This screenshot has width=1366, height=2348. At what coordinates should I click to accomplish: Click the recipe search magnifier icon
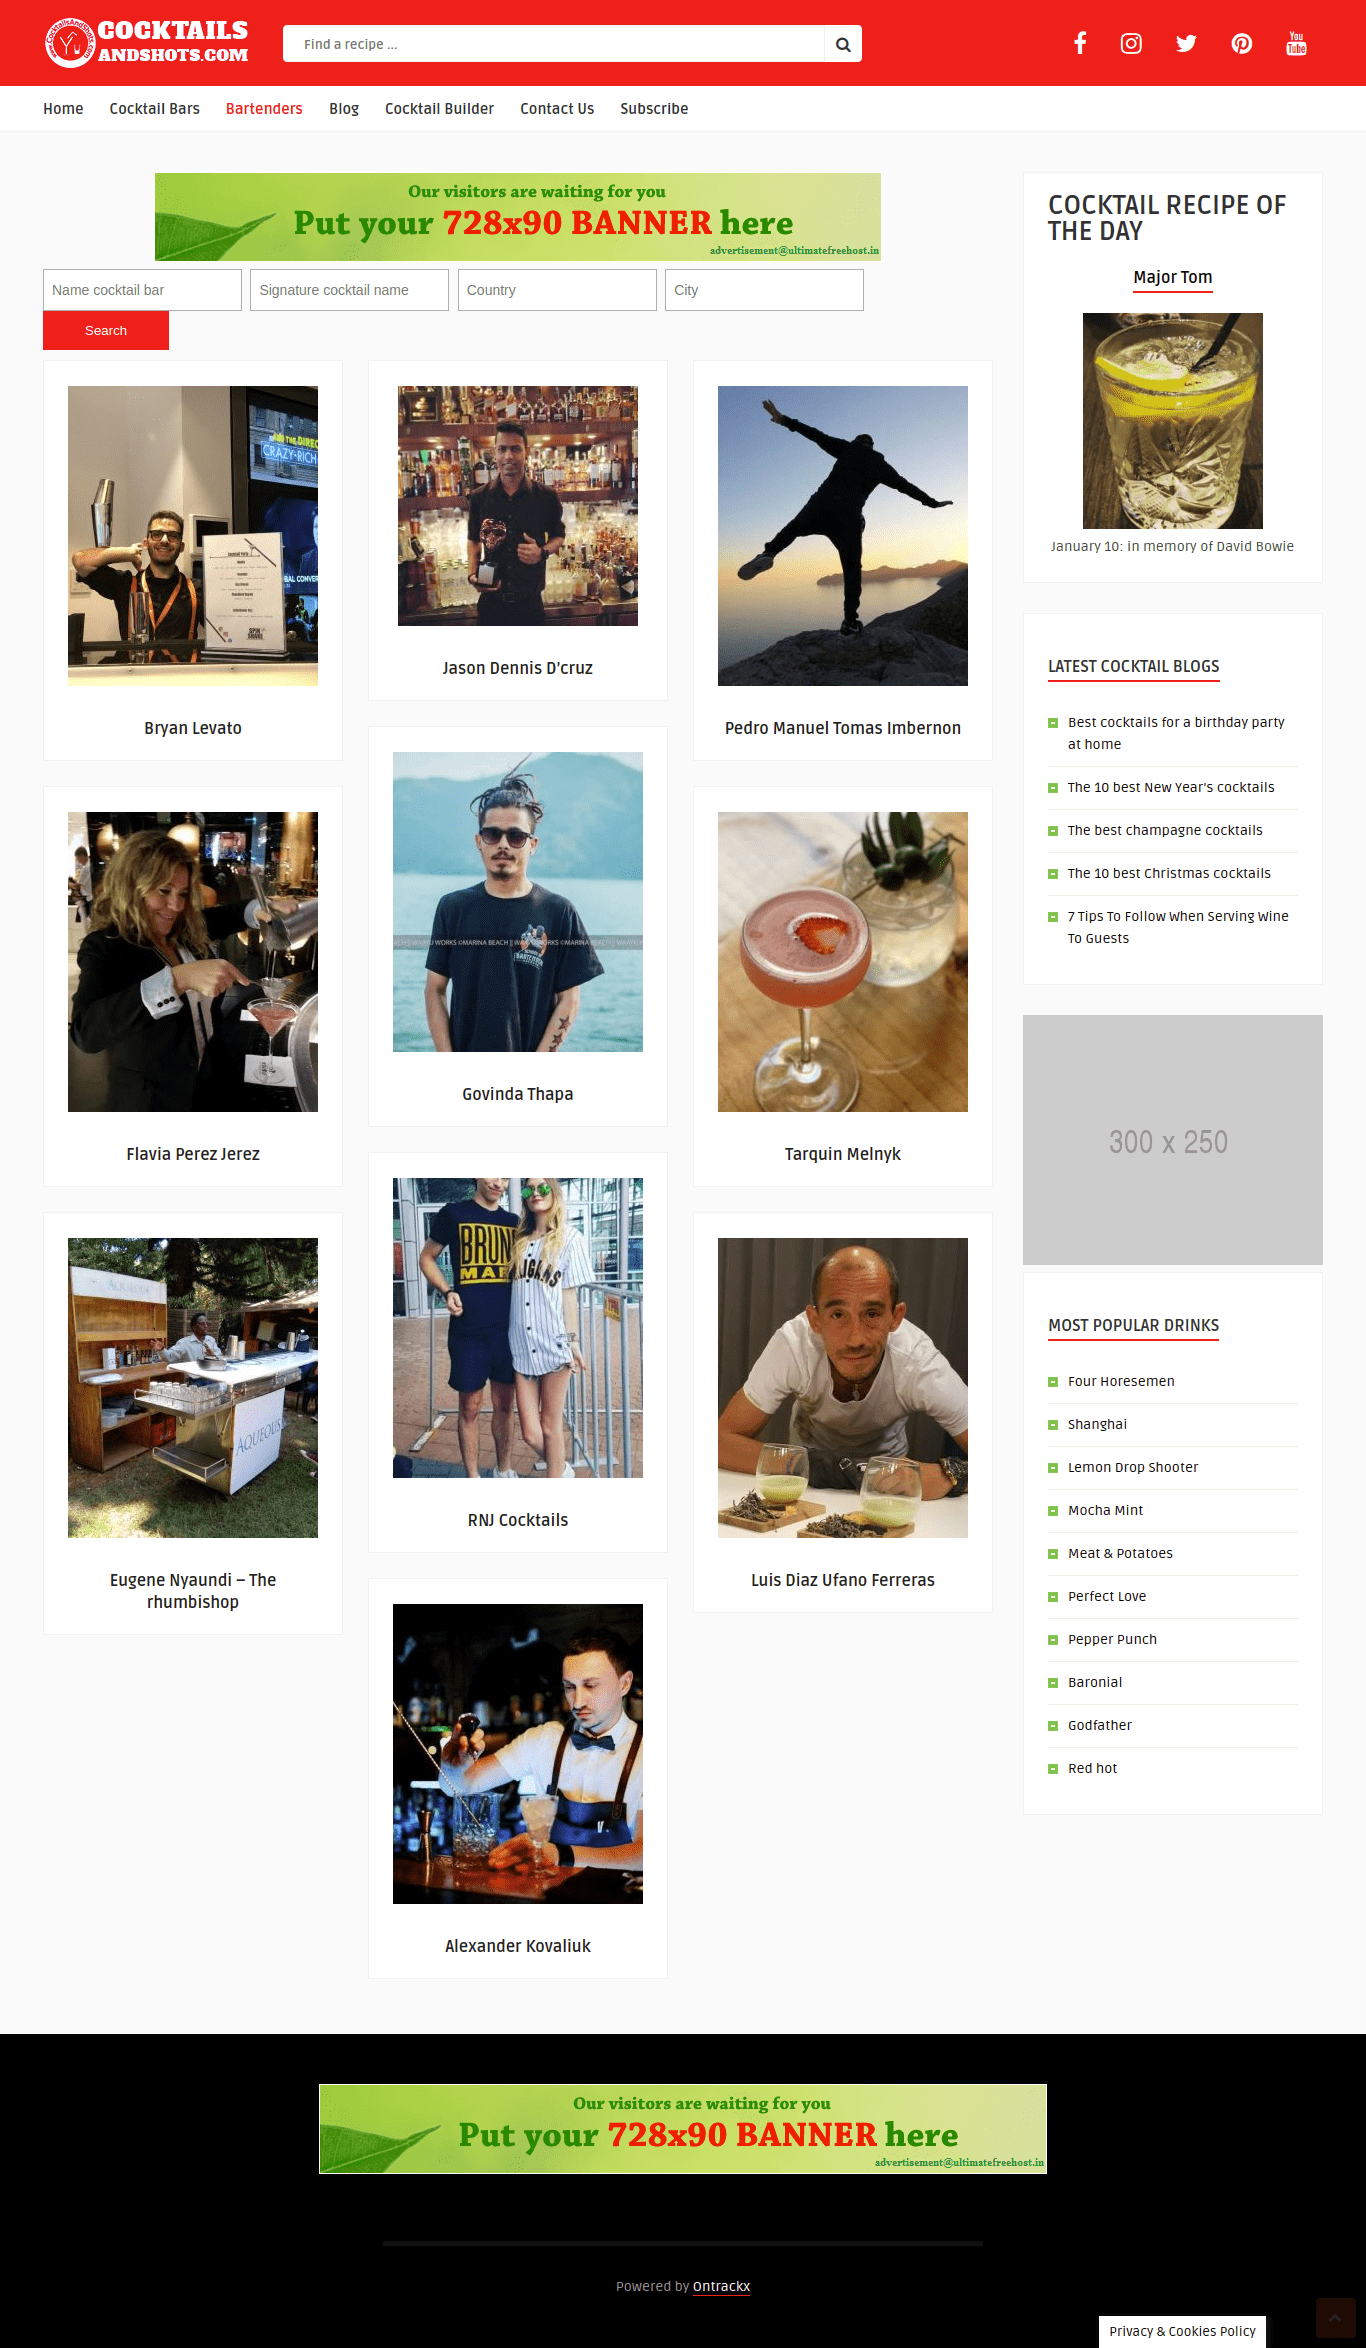pyautogui.click(x=843, y=44)
